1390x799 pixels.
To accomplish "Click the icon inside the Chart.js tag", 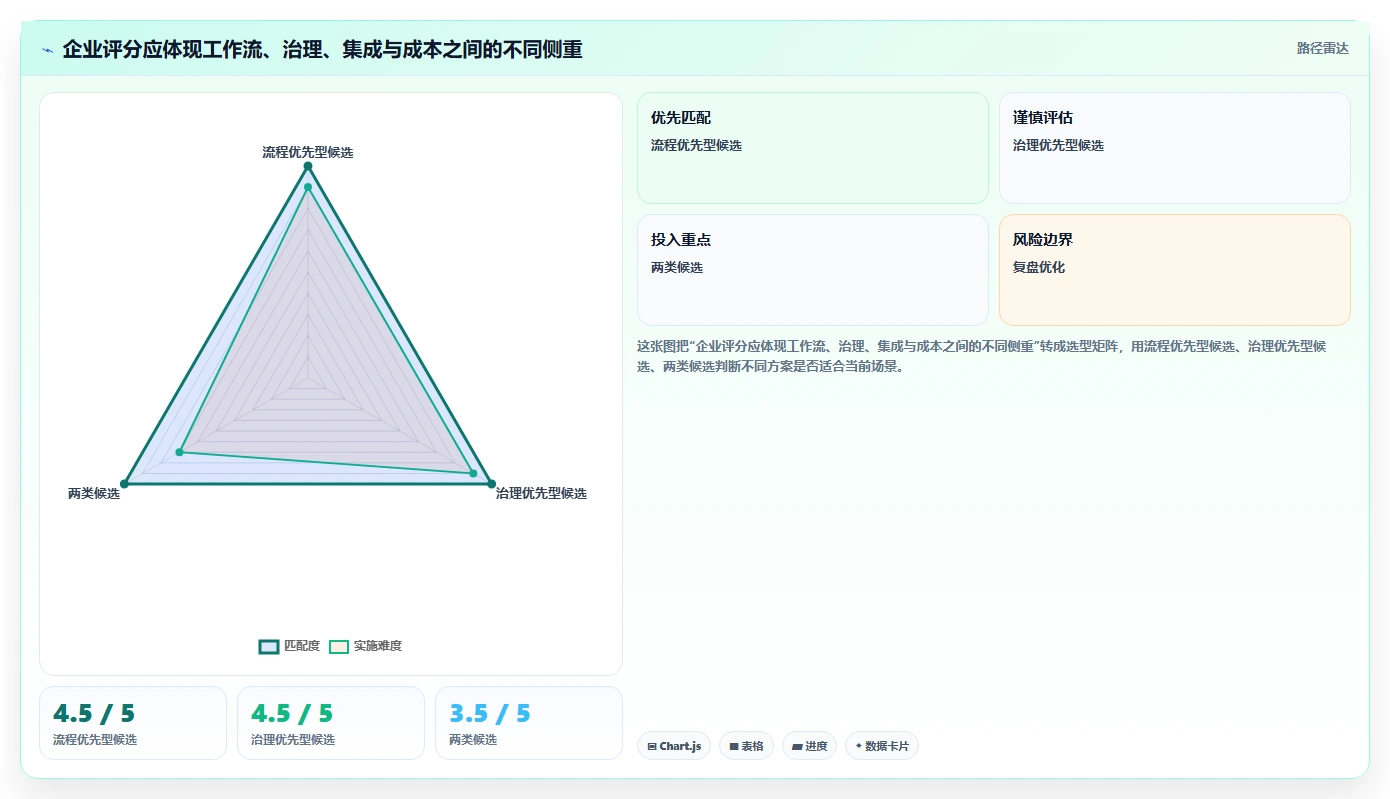I will click(x=652, y=746).
